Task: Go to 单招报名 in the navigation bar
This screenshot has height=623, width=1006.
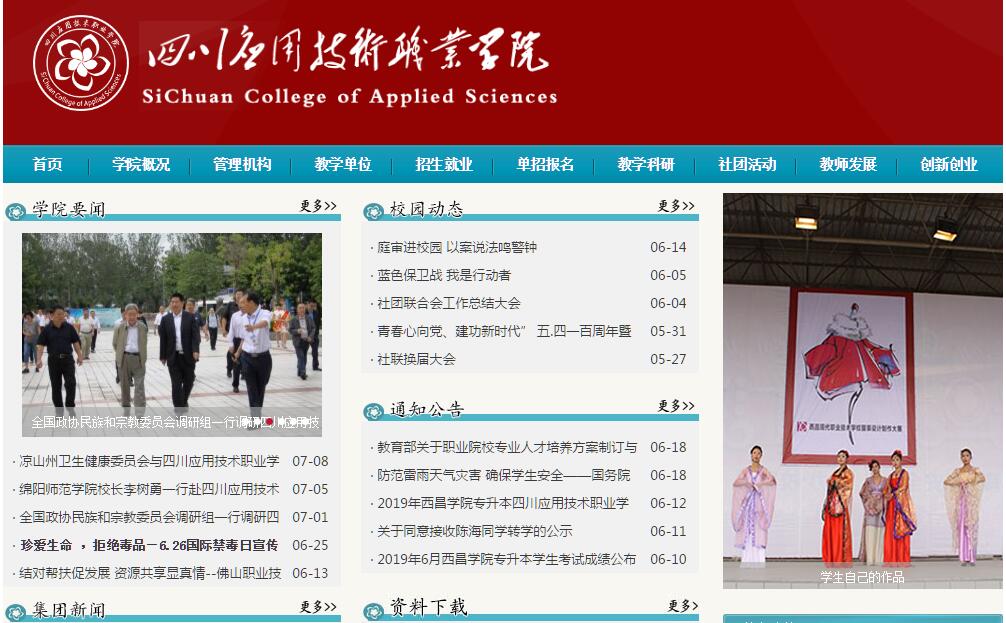Action: point(545,165)
